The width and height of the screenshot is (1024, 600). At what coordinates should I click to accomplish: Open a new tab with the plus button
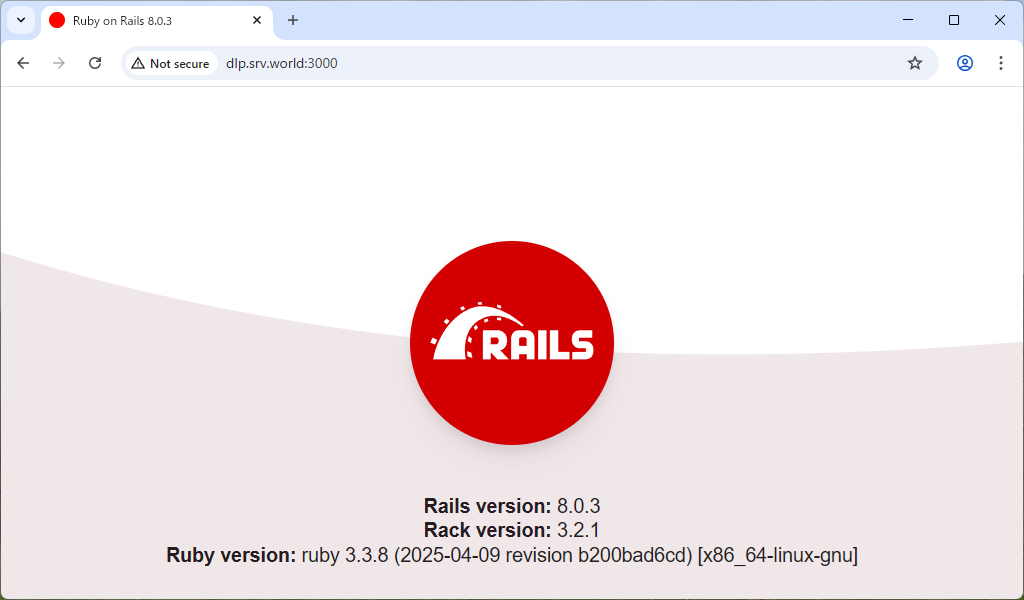click(292, 20)
